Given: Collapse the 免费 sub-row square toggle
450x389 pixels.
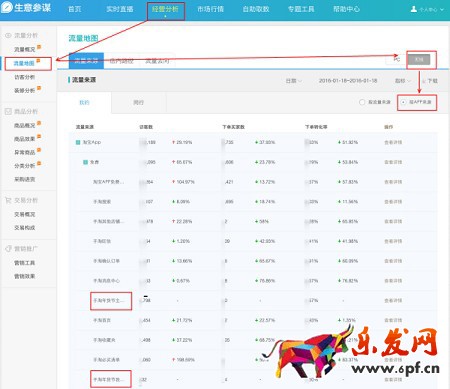Looking at the screenshot, I should tap(85, 162).
